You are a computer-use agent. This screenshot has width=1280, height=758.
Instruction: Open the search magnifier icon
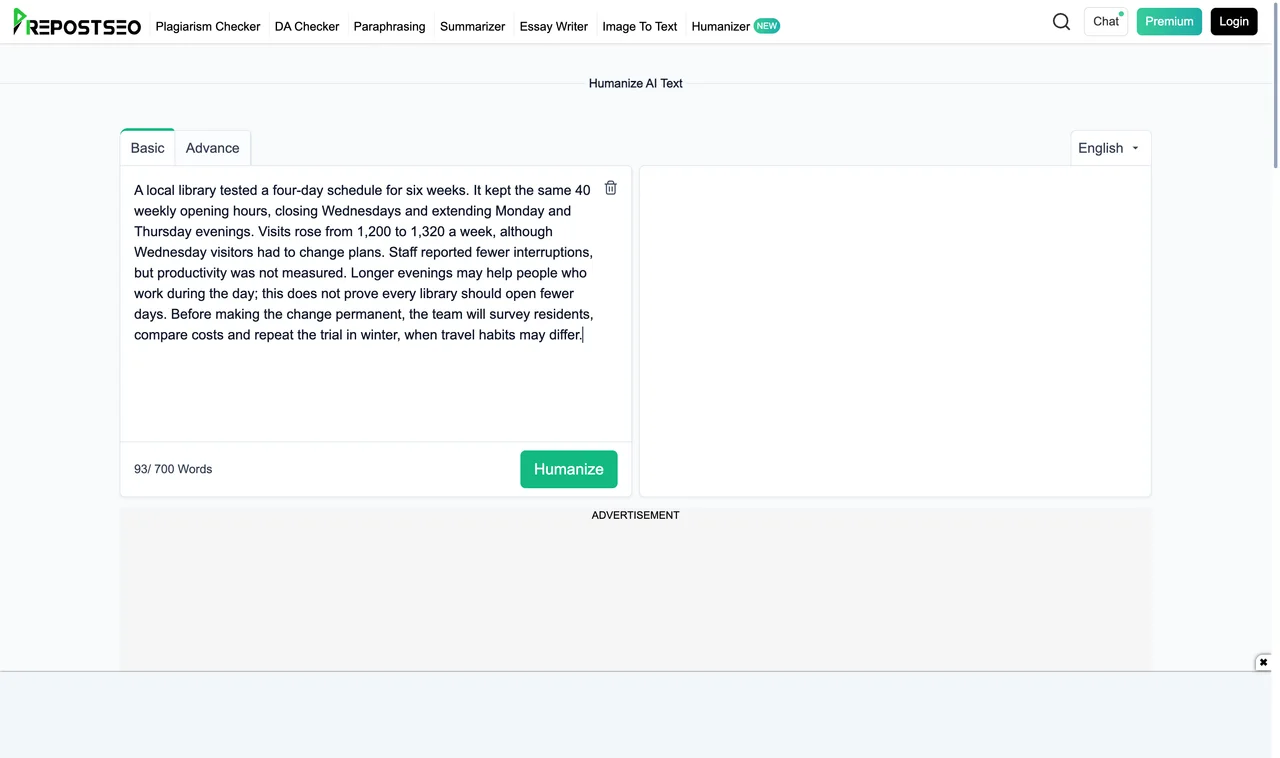tap(1061, 21)
